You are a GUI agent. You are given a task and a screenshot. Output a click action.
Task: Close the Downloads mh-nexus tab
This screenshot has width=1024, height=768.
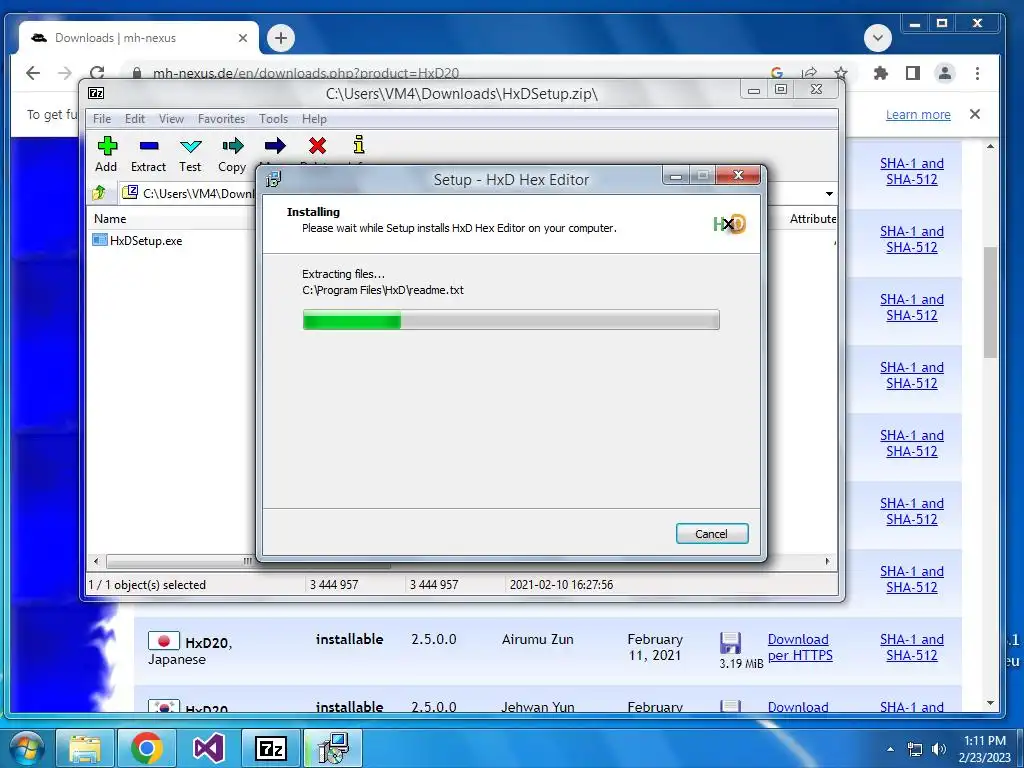pos(243,38)
